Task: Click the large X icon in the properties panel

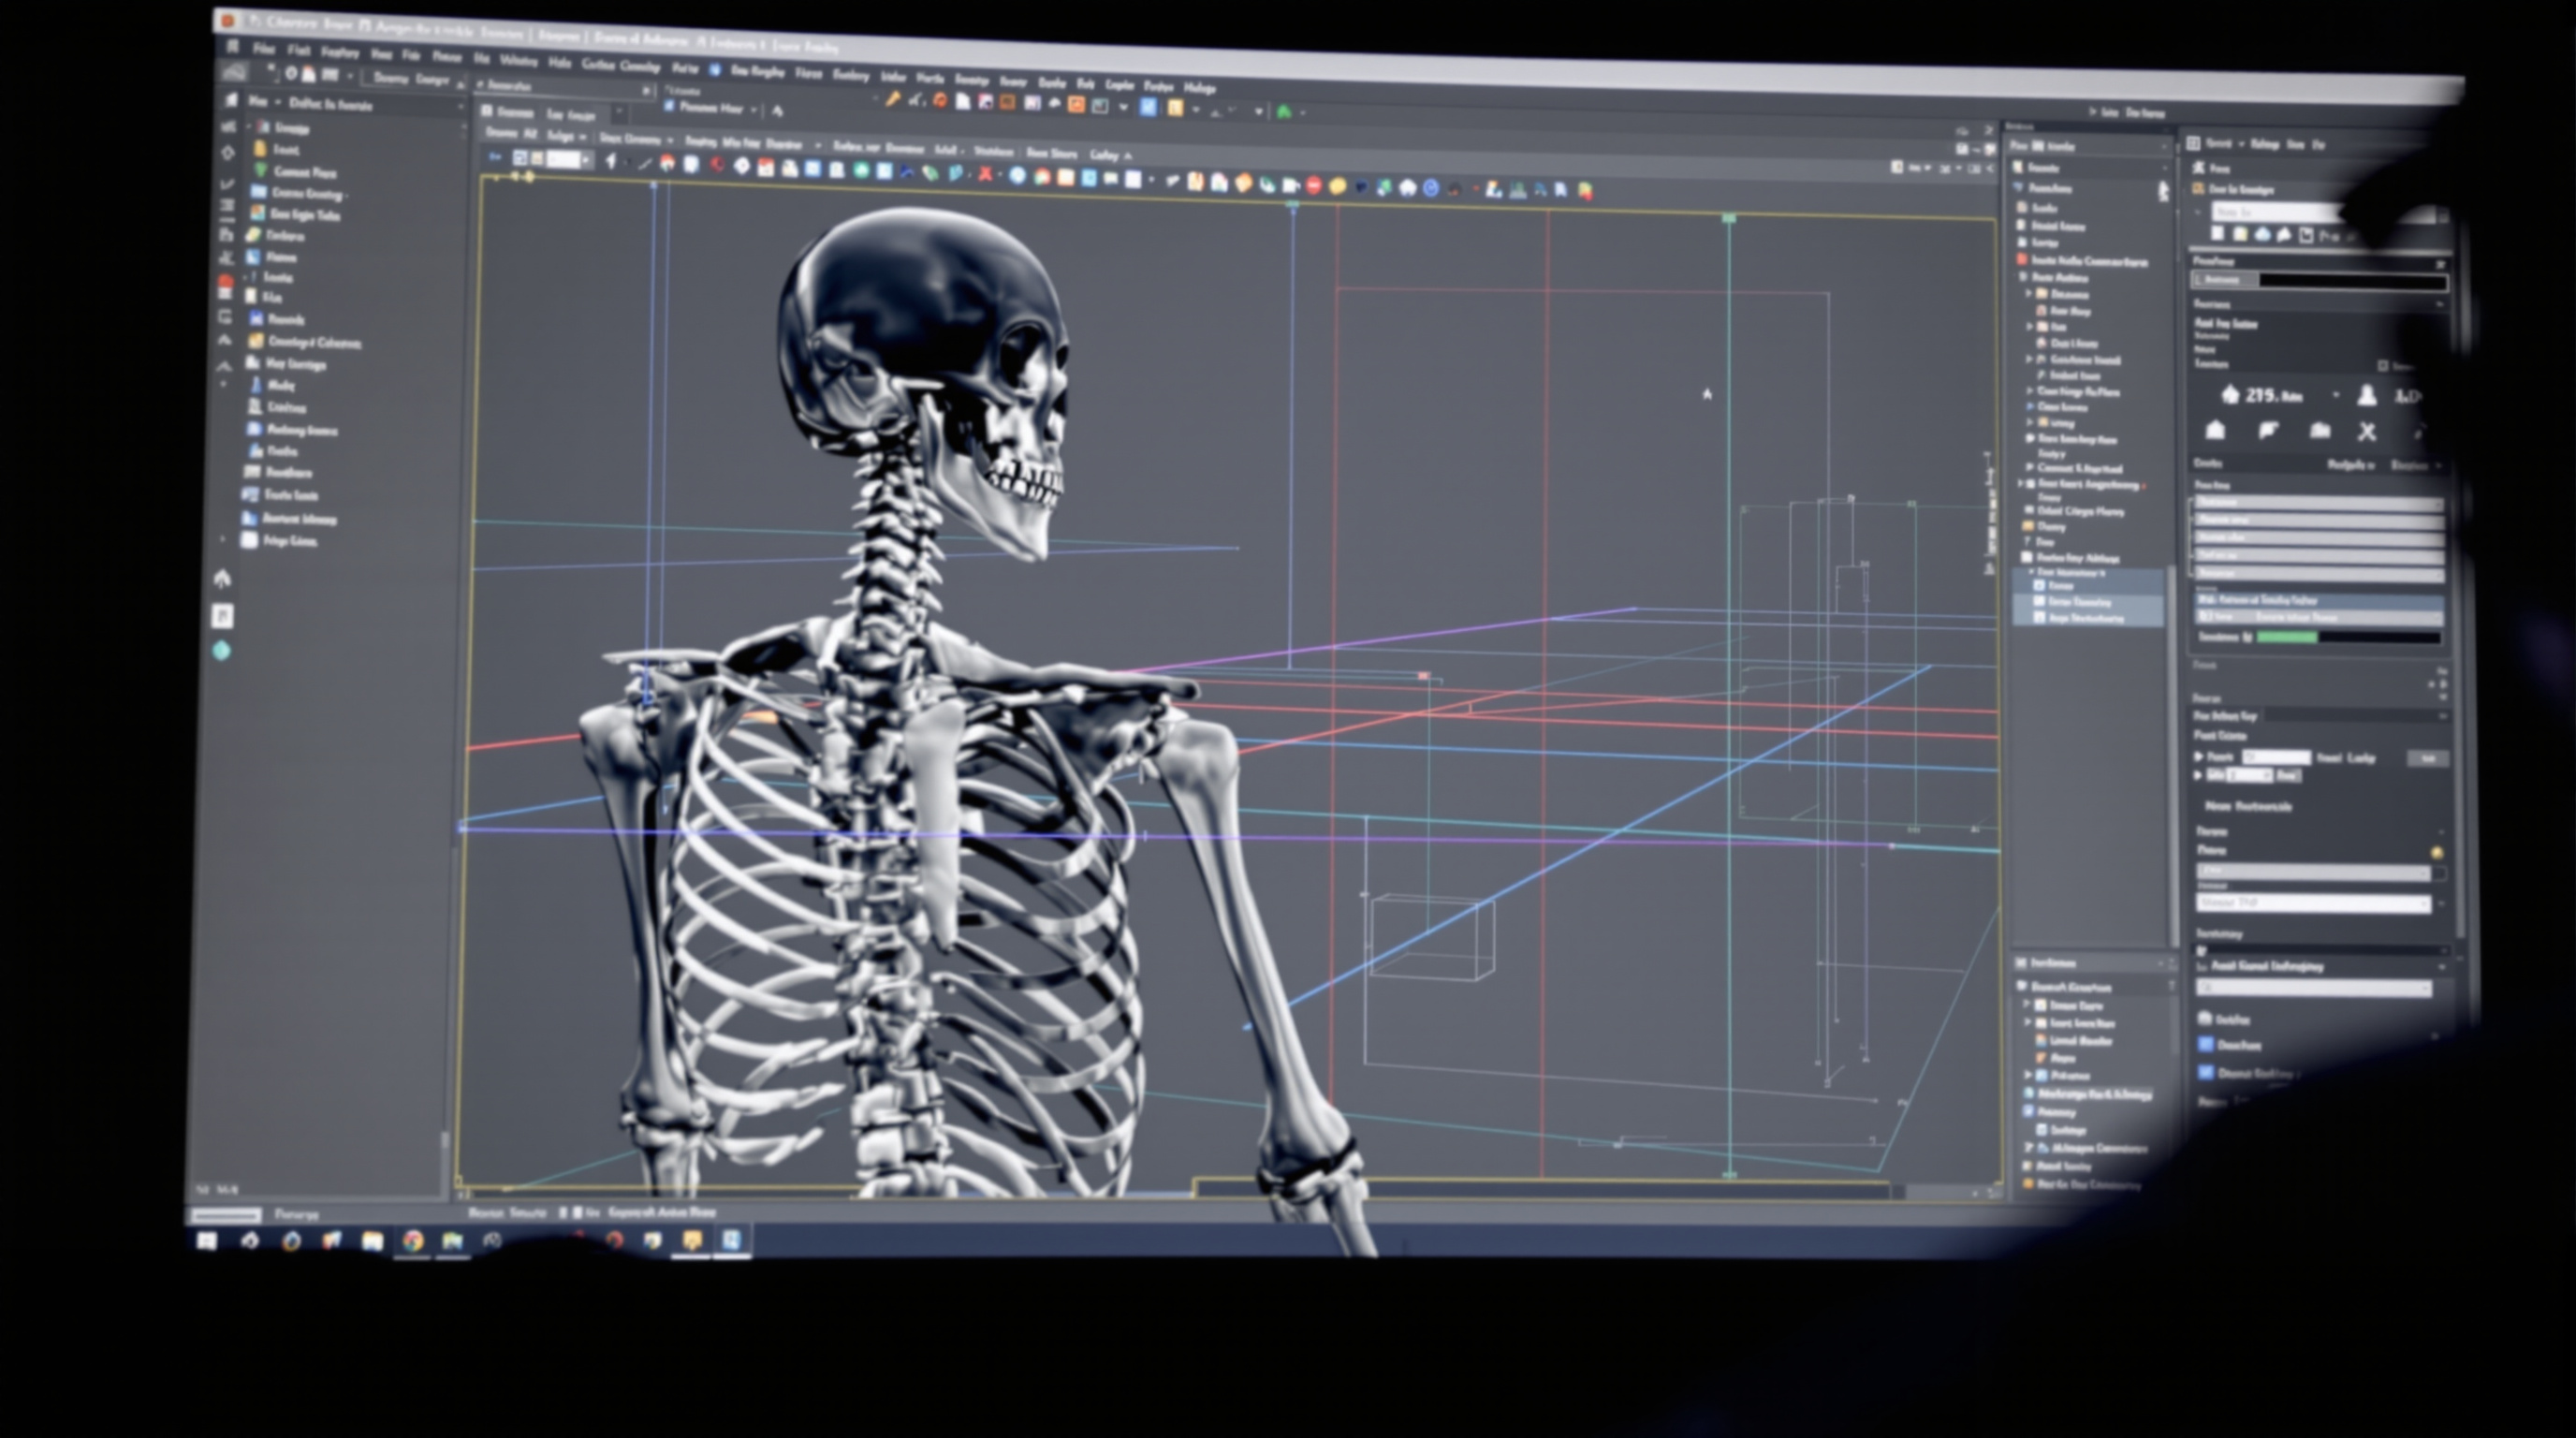Action: [x=2366, y=431]
